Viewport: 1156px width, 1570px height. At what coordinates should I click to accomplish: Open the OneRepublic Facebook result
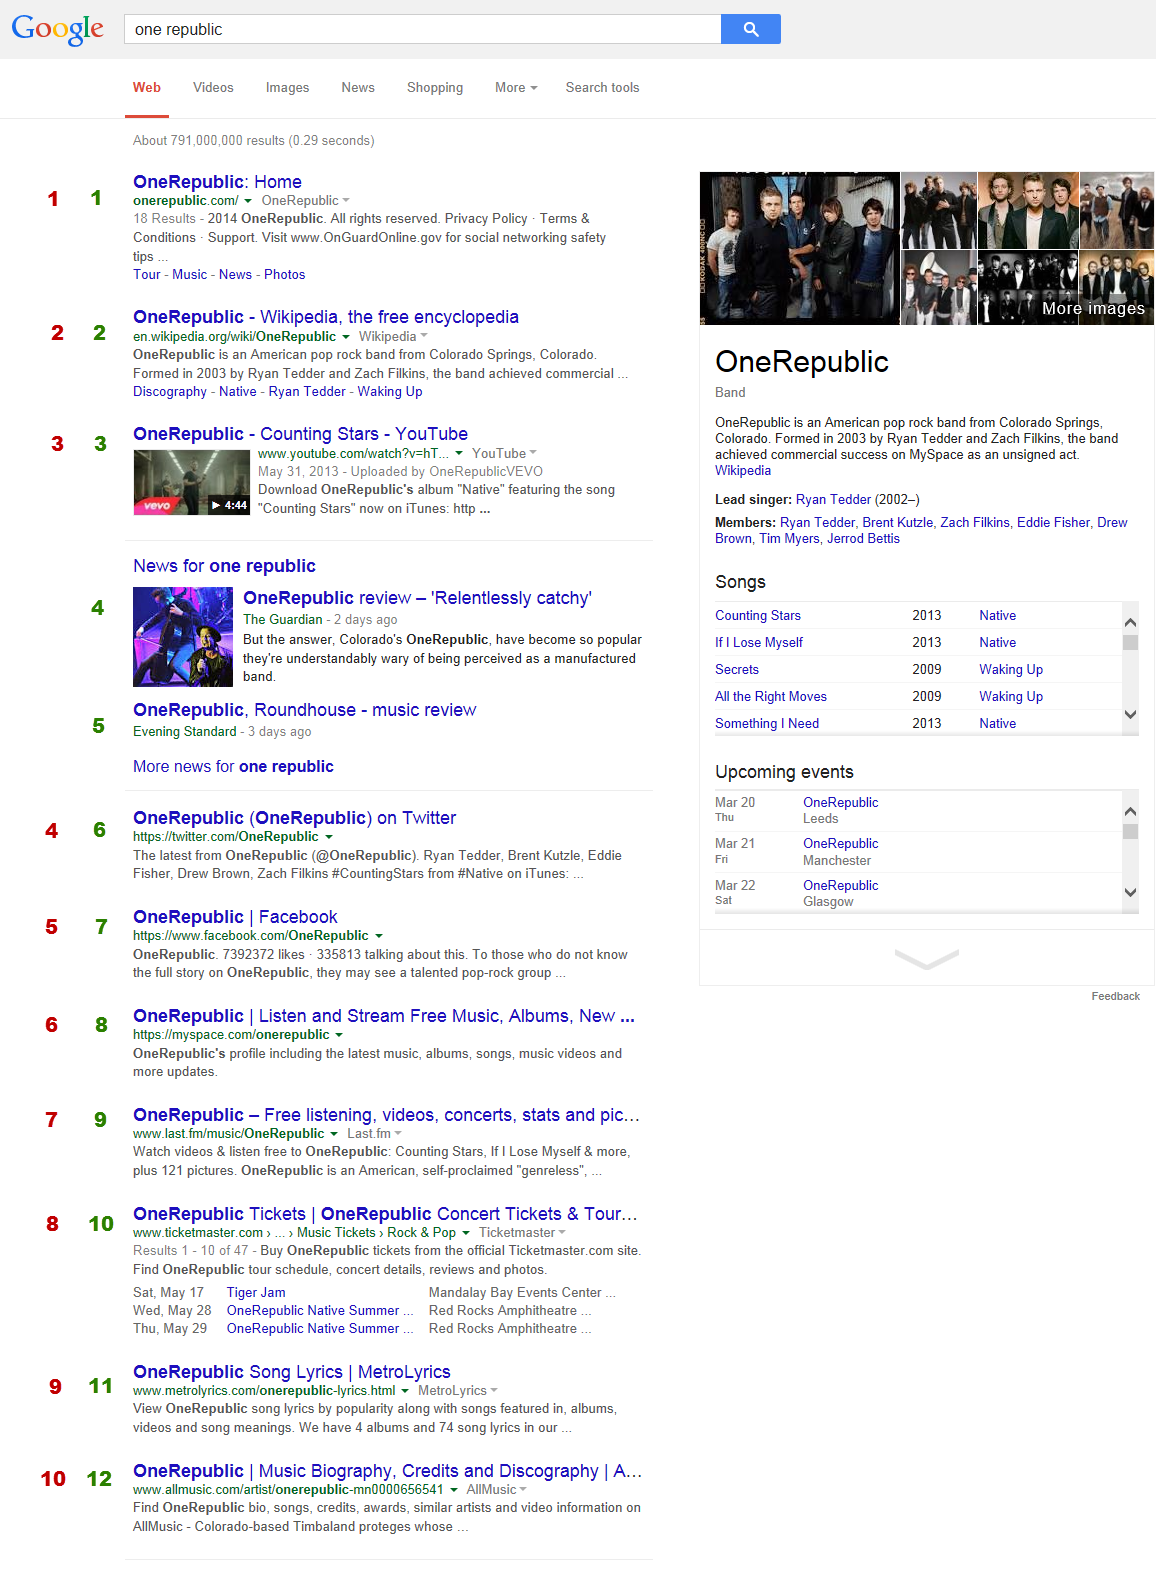tap(235, 917)
